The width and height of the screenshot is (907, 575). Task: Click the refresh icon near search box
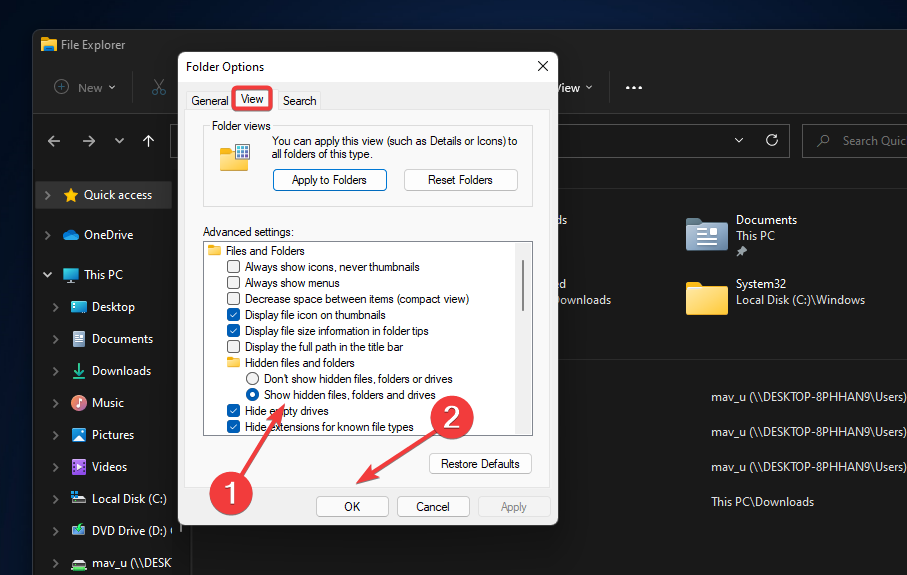tap(771, 141)
